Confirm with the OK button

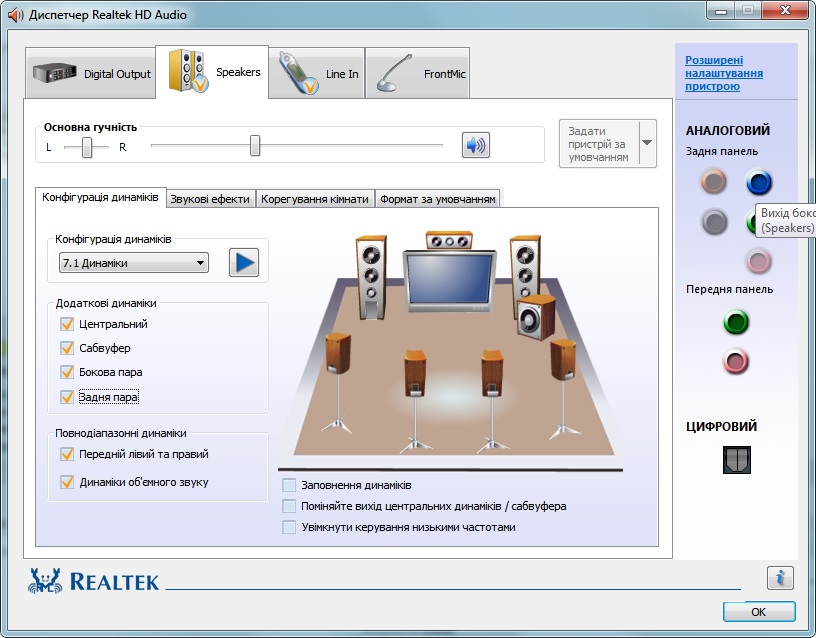759,612
